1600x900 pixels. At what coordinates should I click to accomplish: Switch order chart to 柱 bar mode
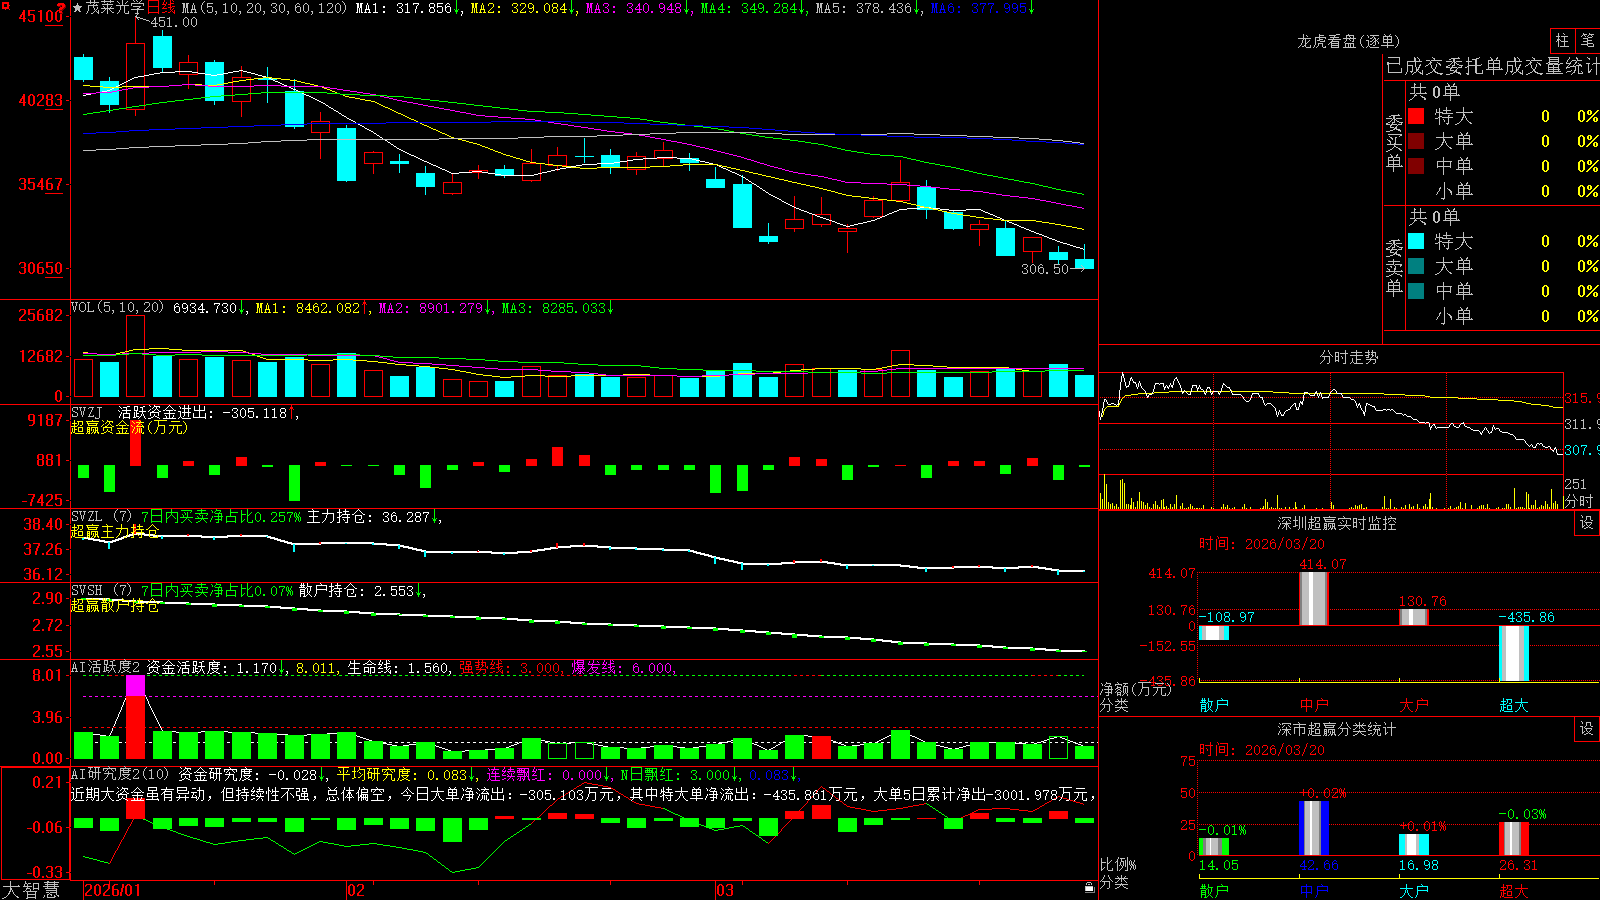coord(1562,41)
